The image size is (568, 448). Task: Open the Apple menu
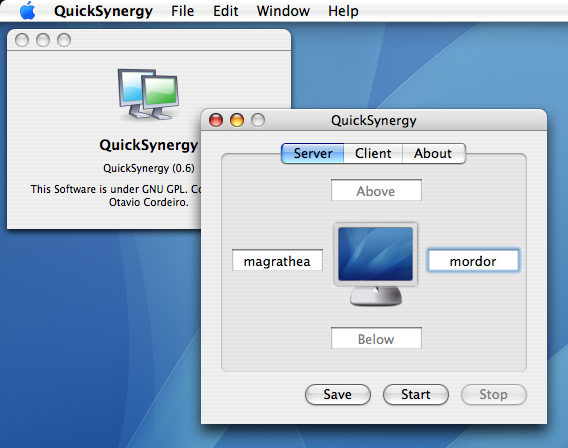pyautogui.click(x=28, y=11)
